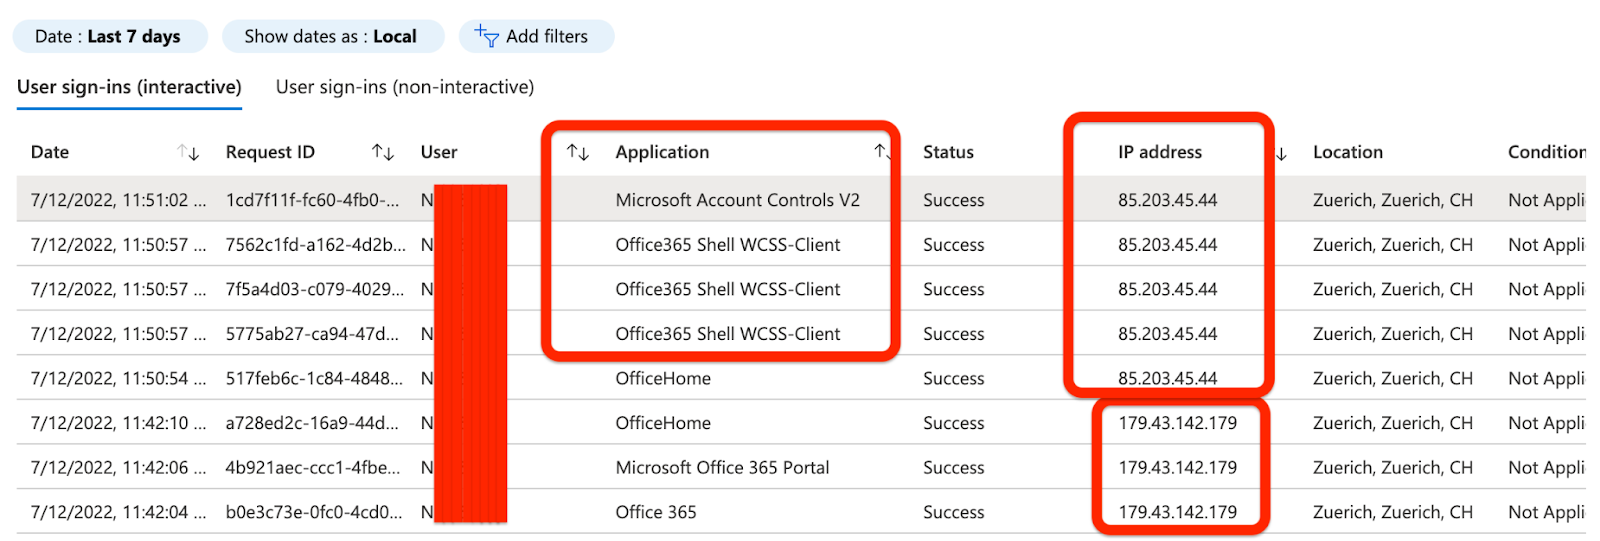Select the Office 365 application cell
The width and height of the screenshot is (1600, 541).
[656, 512]
